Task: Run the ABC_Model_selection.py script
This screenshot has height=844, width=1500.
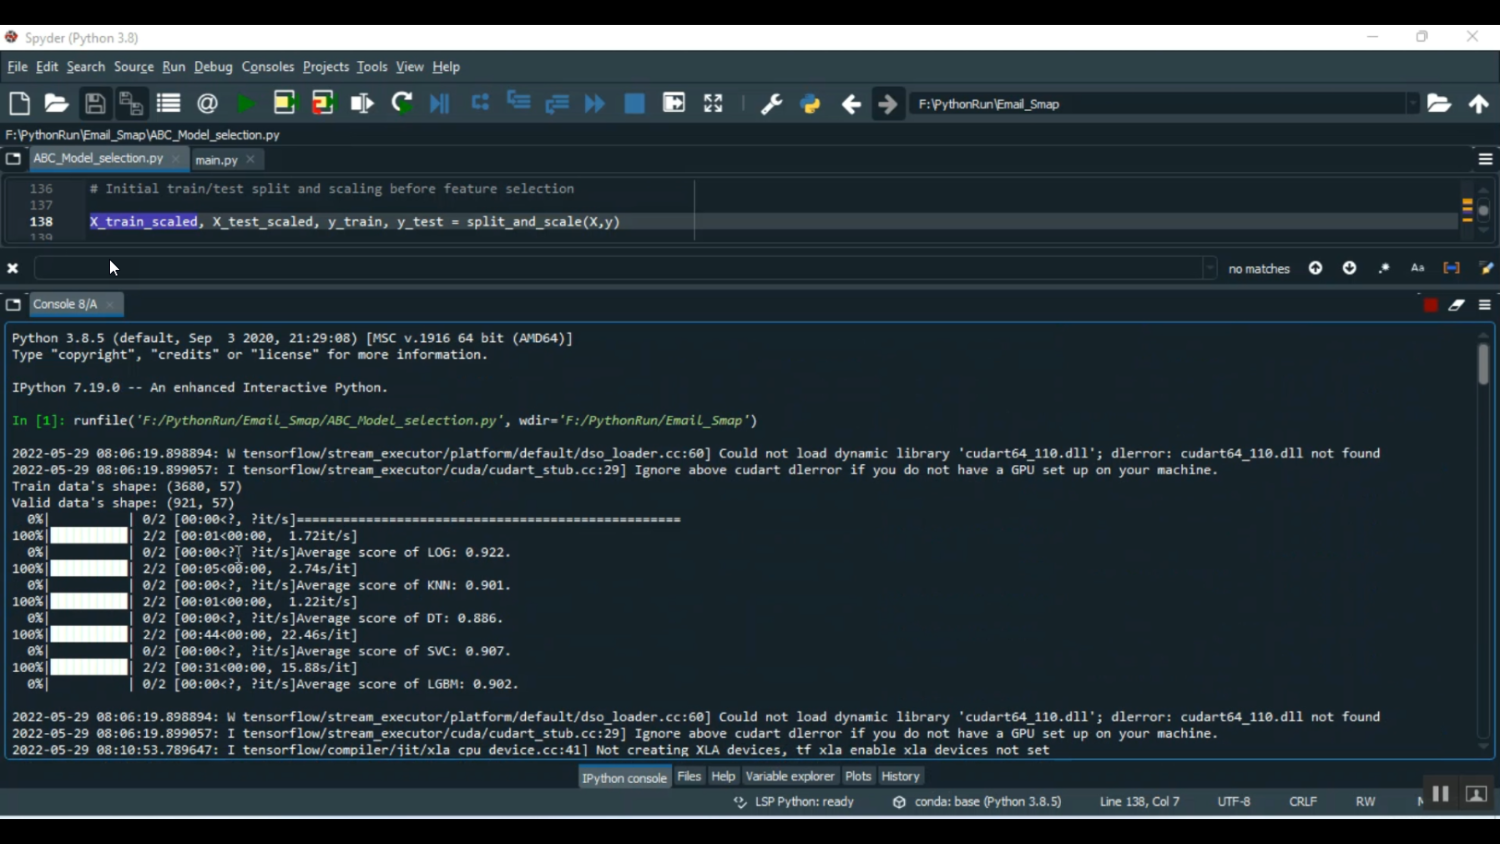Action: tap(246, 103)
